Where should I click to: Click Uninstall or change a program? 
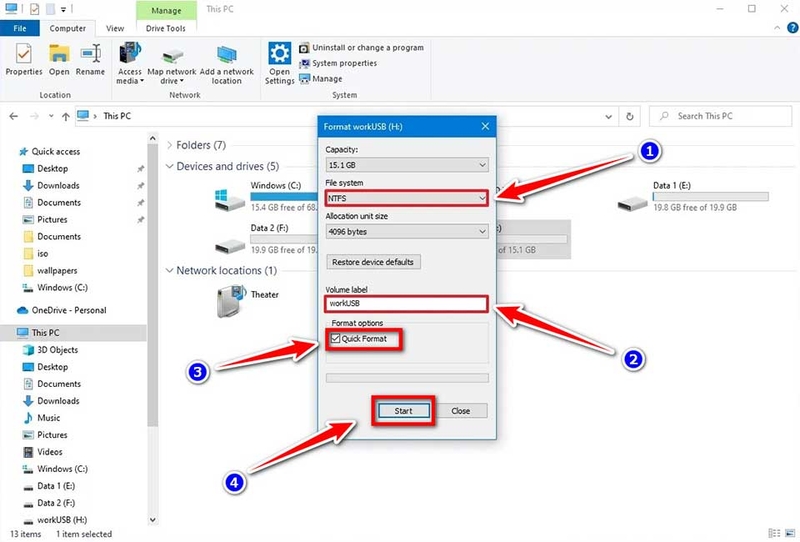[x=362, y=47]
